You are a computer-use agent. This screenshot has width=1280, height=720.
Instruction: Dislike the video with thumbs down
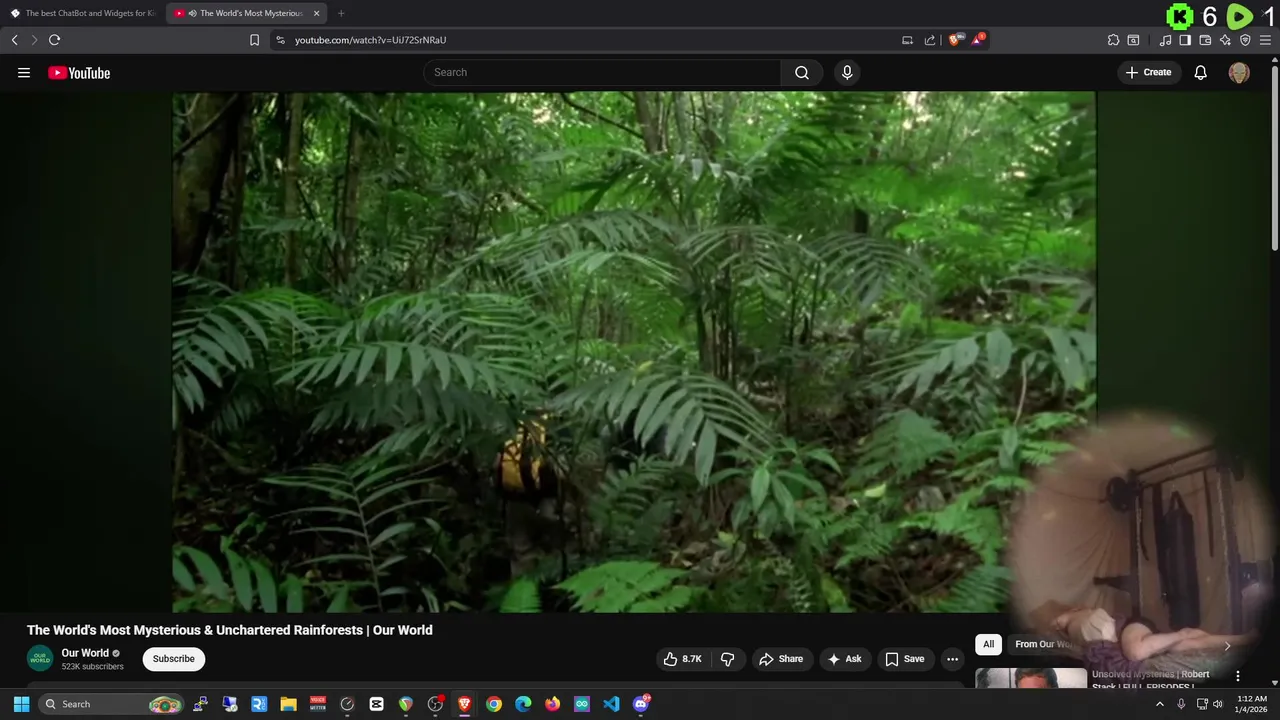727,659
